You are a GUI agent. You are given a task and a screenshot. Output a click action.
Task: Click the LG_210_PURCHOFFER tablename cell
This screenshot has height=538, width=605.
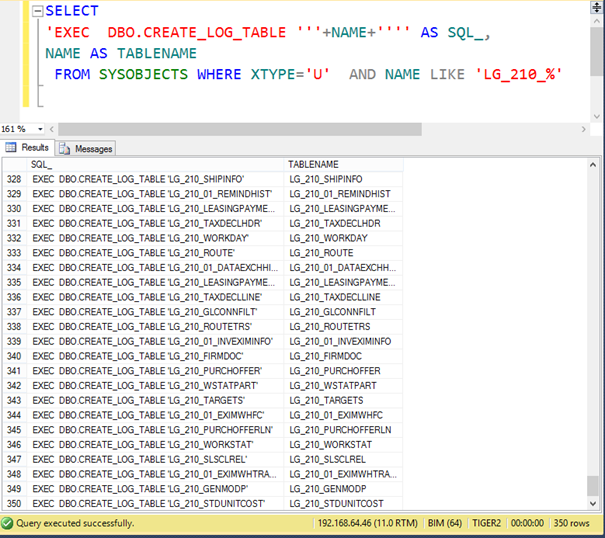(x=343, y=371)
